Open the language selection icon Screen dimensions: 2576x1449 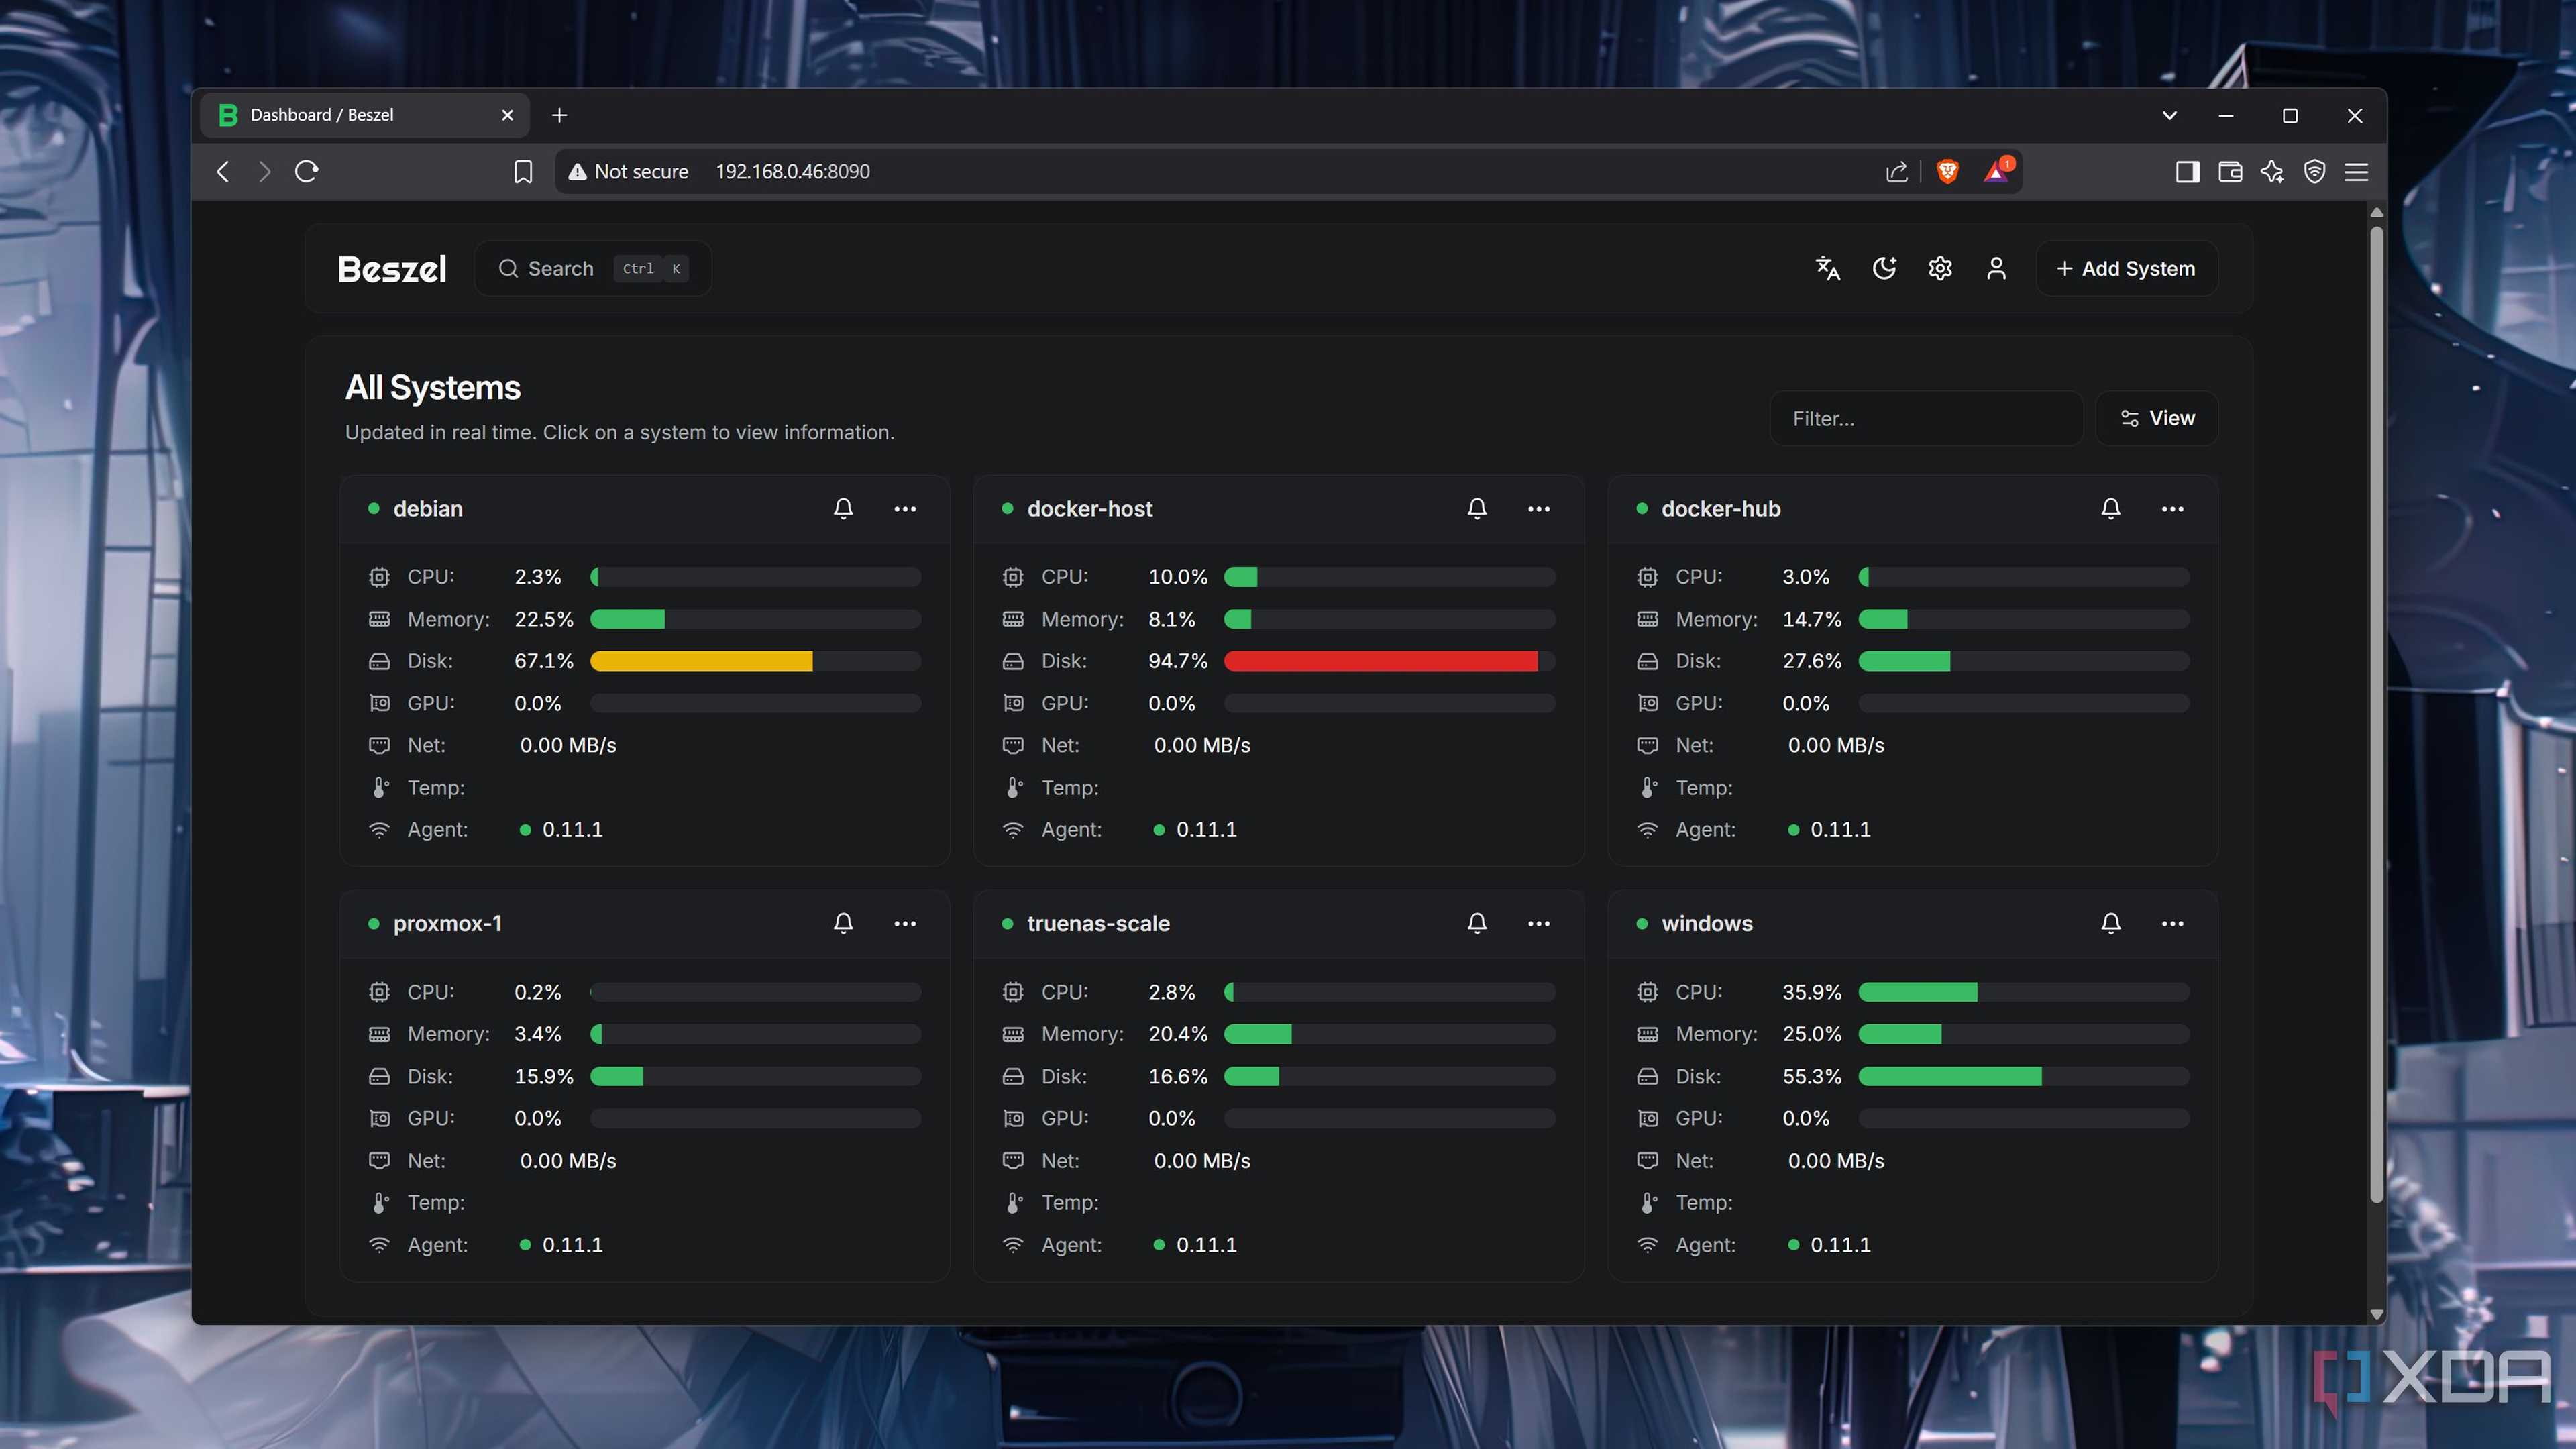1828,268
